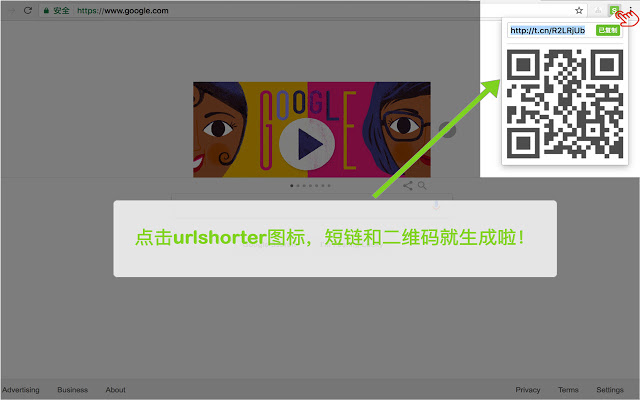Screen dimensions: 640x400
Task: Open the About footer link
Action: point(116,390)
